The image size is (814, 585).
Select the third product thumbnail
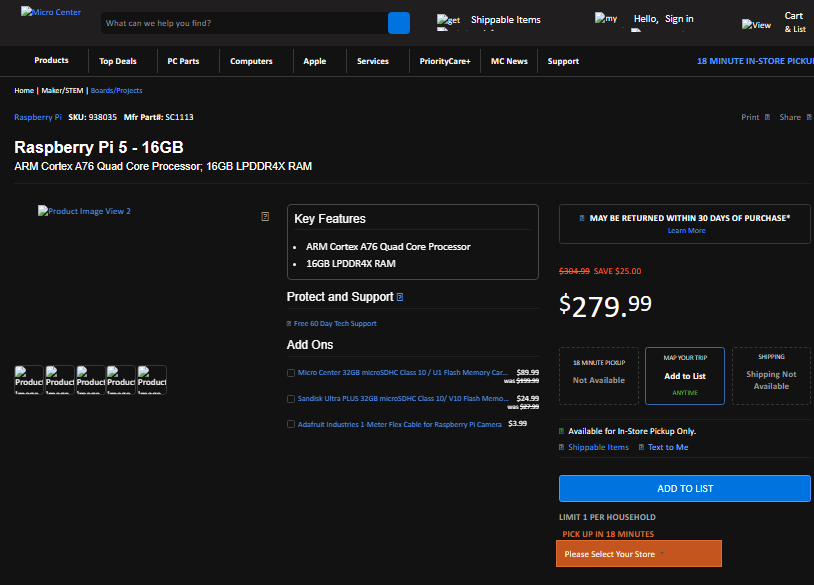click(90, 380)
